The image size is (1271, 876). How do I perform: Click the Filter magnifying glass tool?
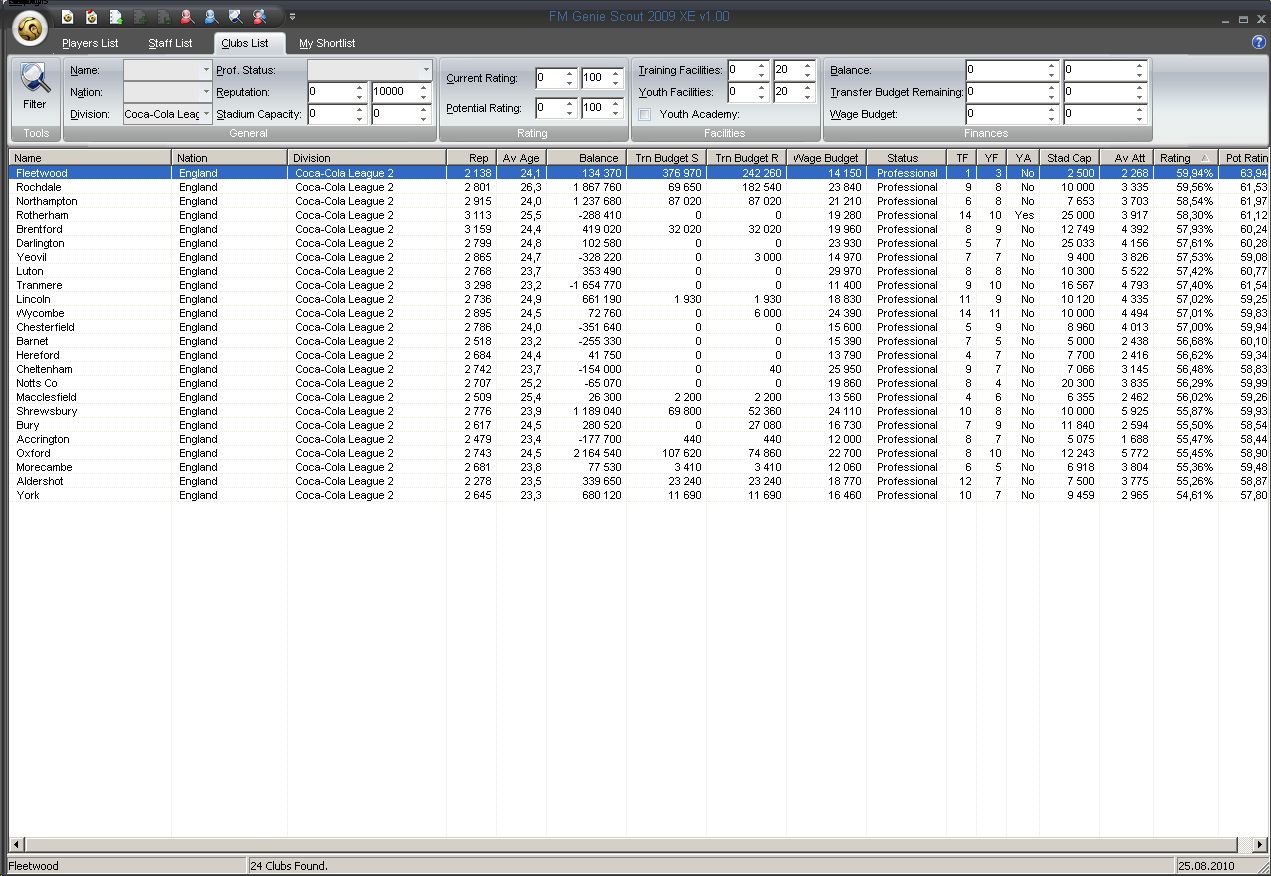click(x=35, y=84)
